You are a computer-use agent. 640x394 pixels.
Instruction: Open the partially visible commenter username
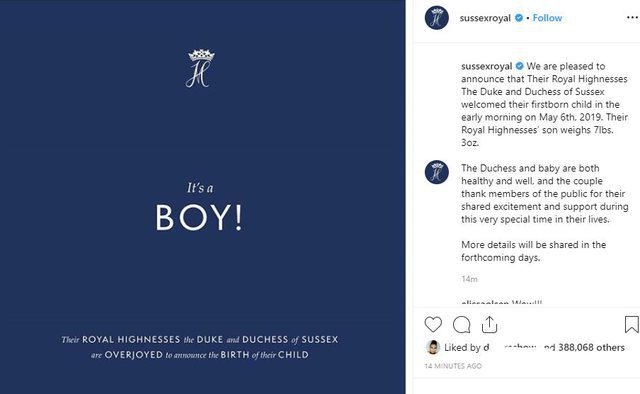coord(485,303)
